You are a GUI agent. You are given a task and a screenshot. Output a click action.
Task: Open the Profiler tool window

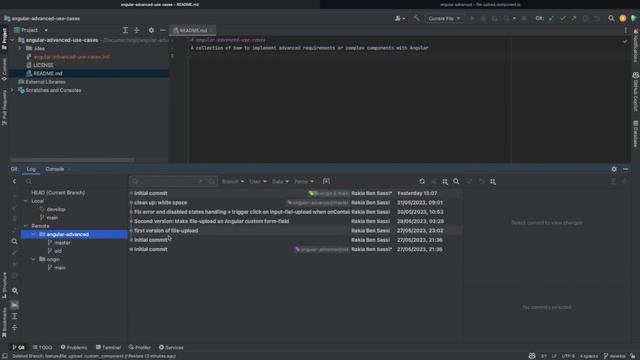click(140, 347)
